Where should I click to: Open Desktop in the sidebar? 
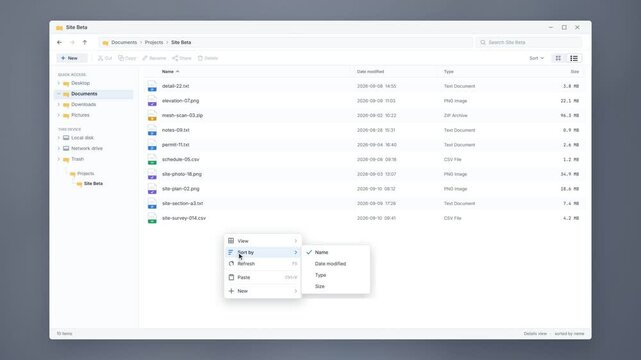(x=81, y=83)
